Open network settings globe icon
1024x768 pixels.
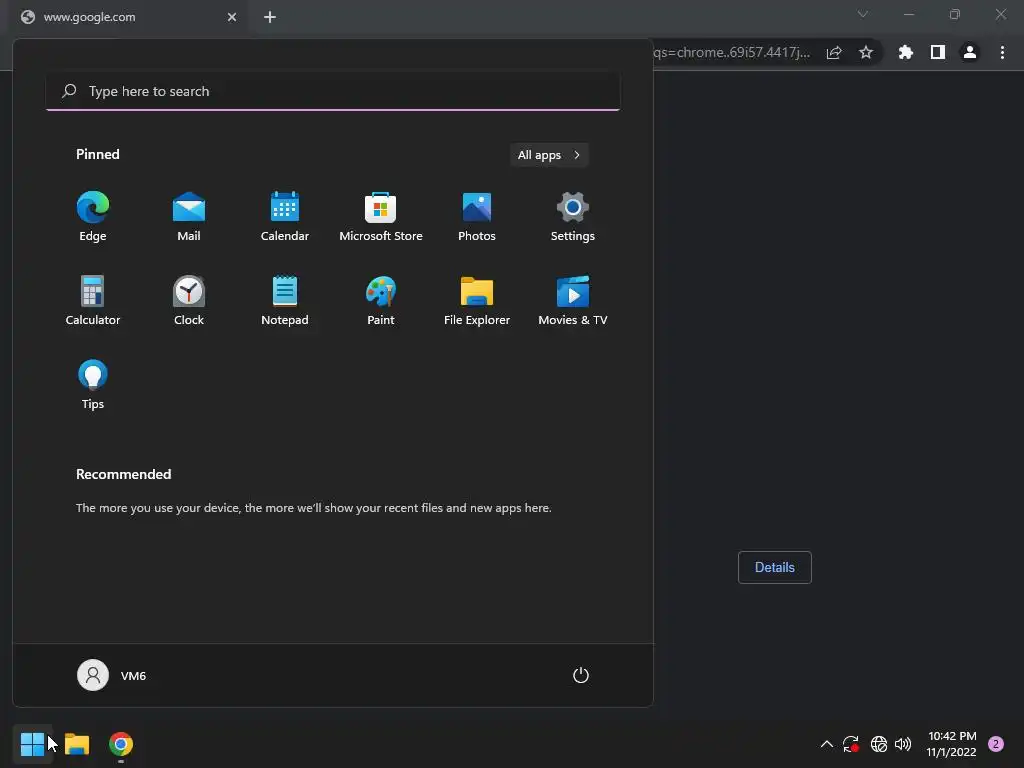pyautogui.click(x=879, y=744)
